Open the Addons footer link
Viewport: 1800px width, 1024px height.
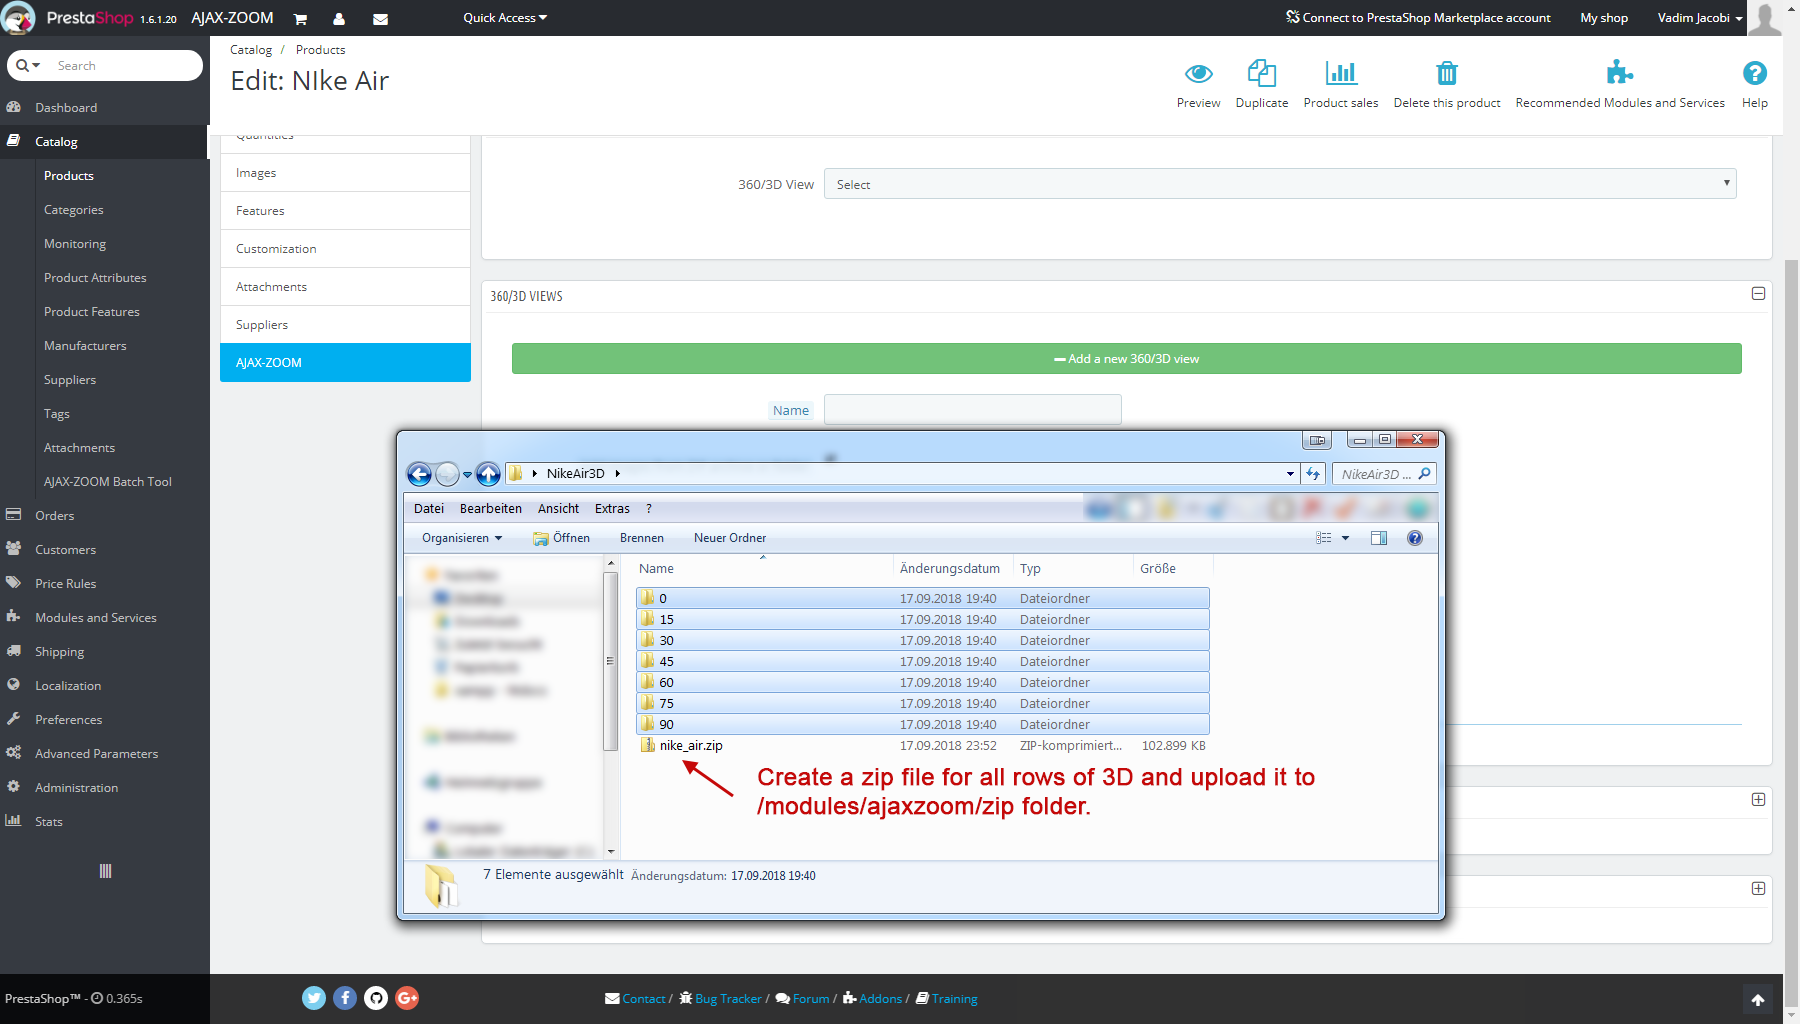[872, 999]
